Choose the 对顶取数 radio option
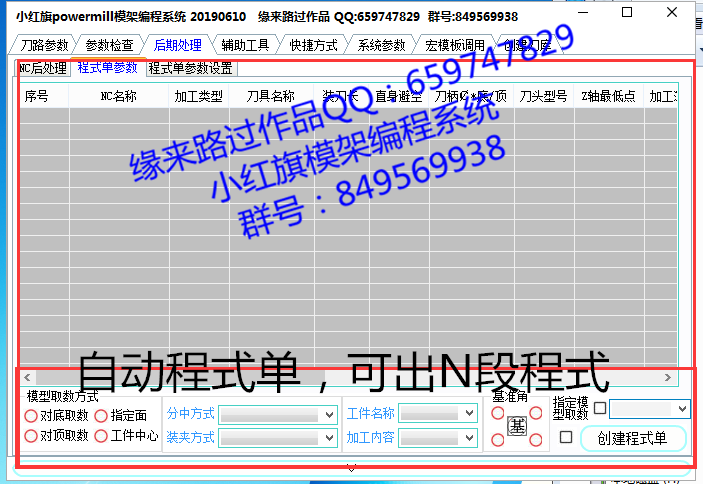Screen dimensions: 703x484 click(31, 436)
